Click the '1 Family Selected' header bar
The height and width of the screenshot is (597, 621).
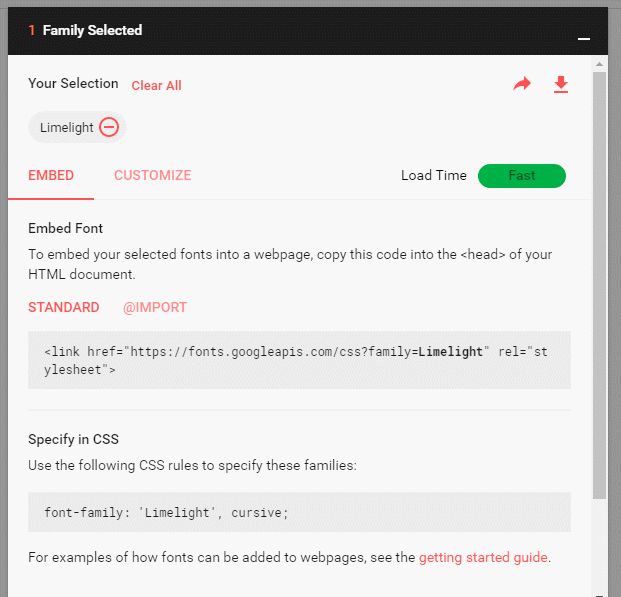tap(308, 31)
